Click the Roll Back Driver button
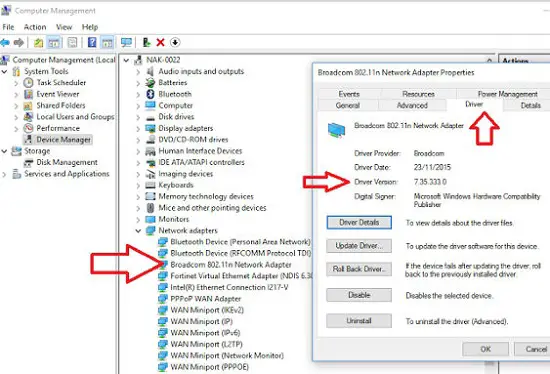The image size is (550, 374). (x=359, y=269)
